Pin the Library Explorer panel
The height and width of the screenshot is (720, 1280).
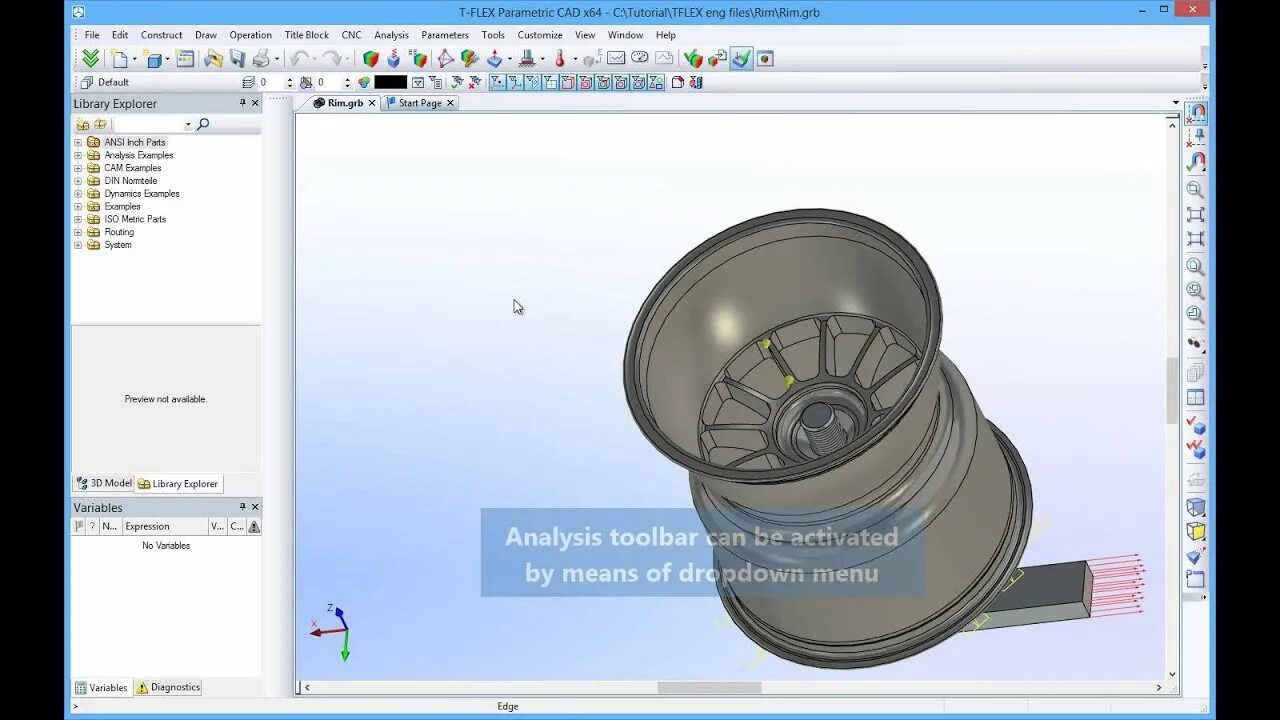[x=242, y=103]
